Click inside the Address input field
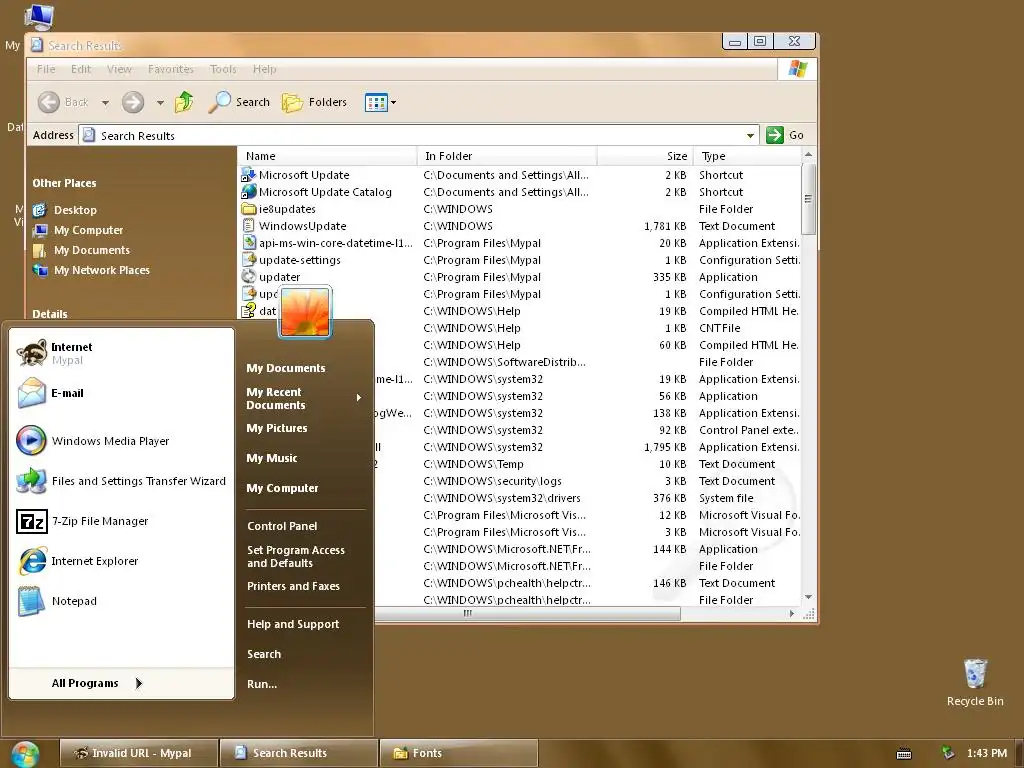The image size is (1024, 768). point(418,135)
